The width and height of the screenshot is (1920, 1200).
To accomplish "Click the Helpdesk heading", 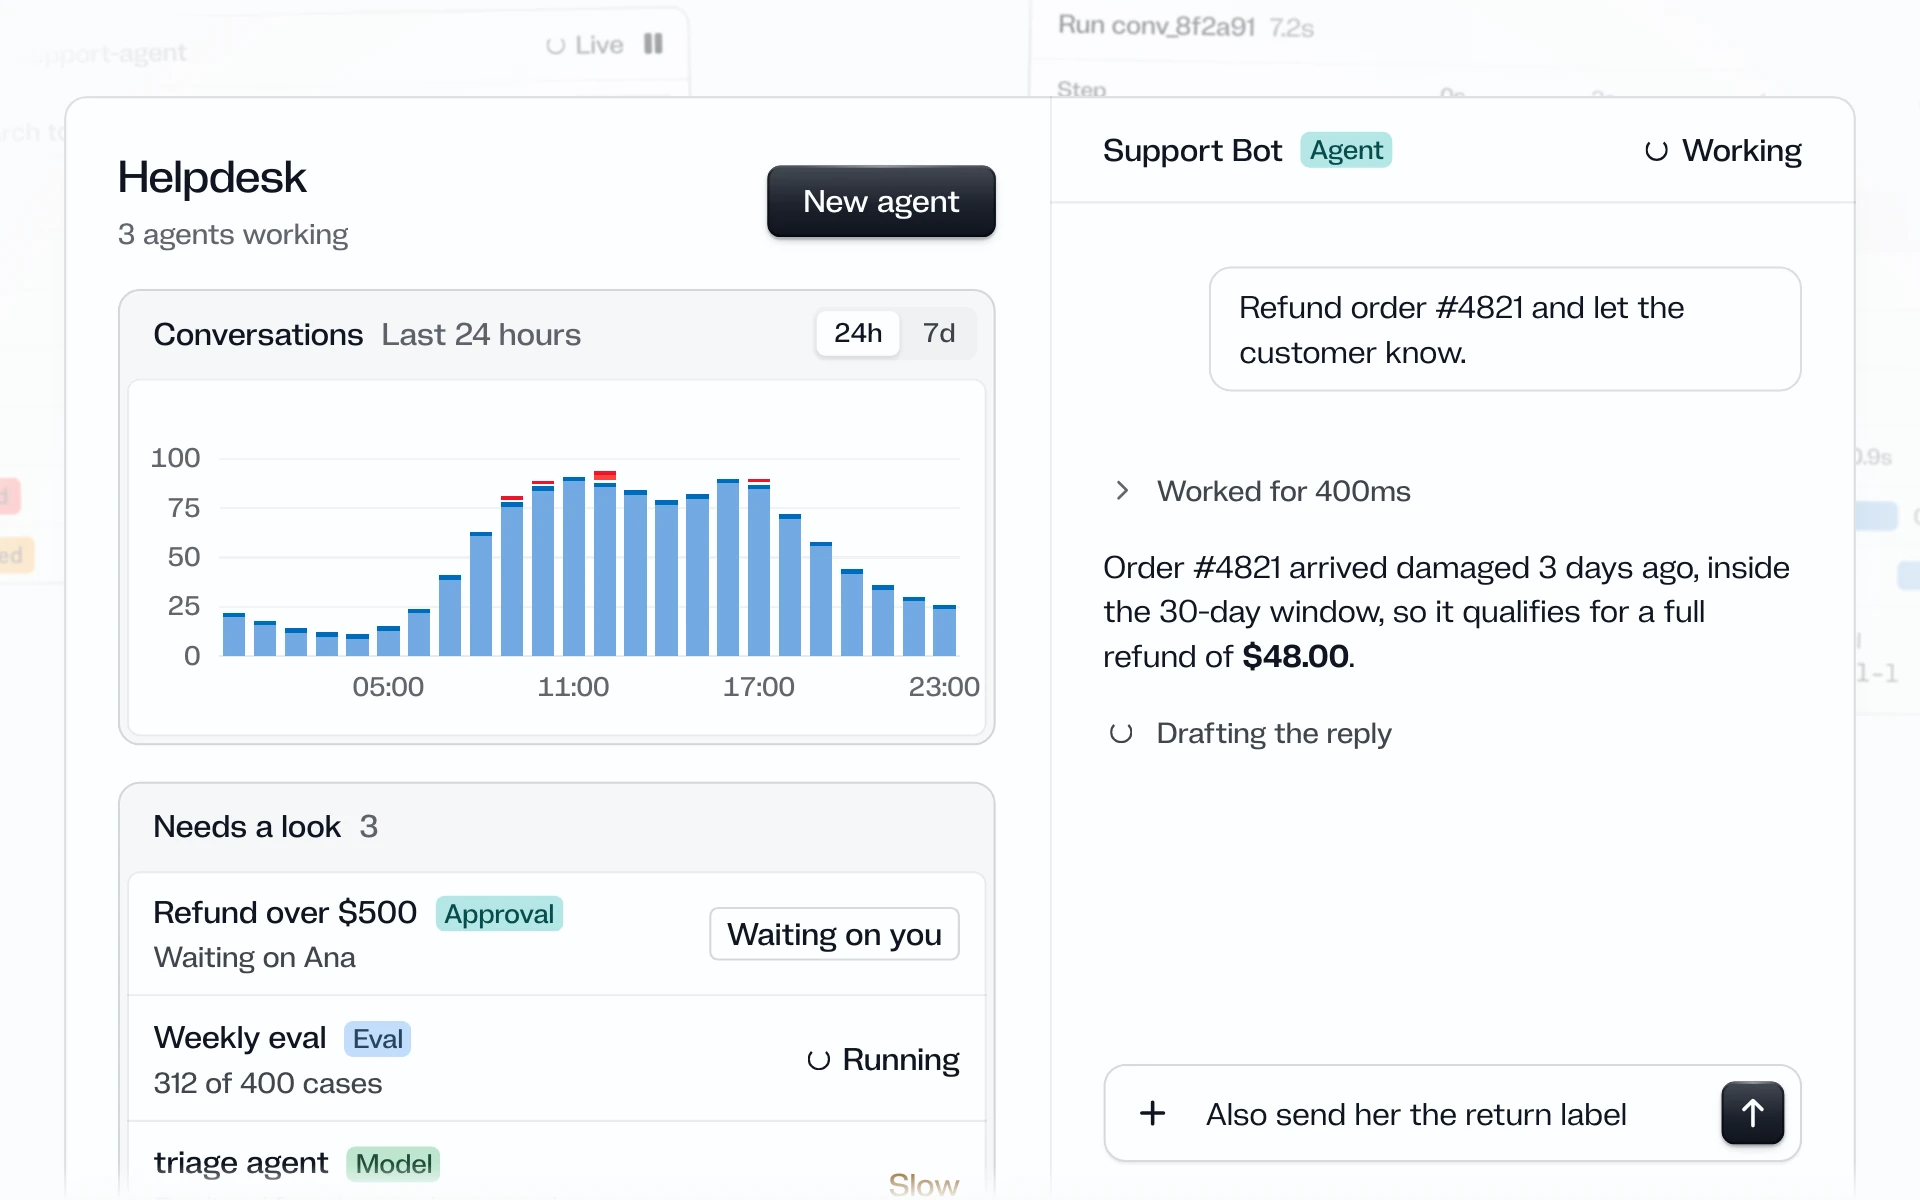I will (212, 177).
